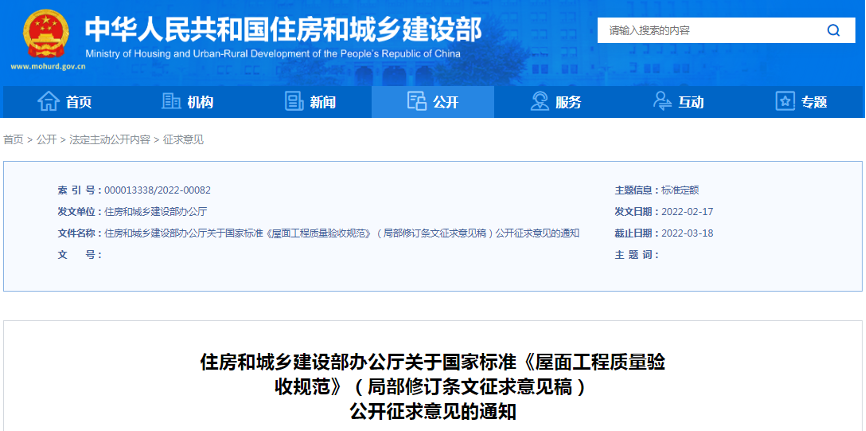Click the bold article headline
Screen dimensions: 866x431
[x=432, y=387]
